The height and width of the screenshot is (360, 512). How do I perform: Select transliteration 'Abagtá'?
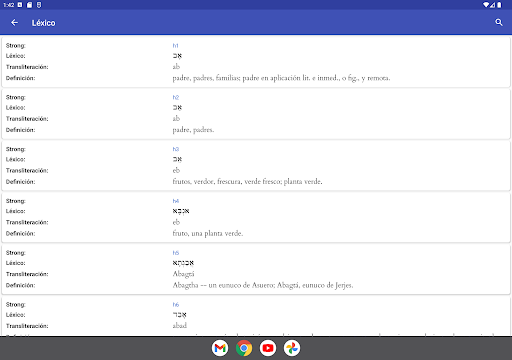tap(183, 274)
